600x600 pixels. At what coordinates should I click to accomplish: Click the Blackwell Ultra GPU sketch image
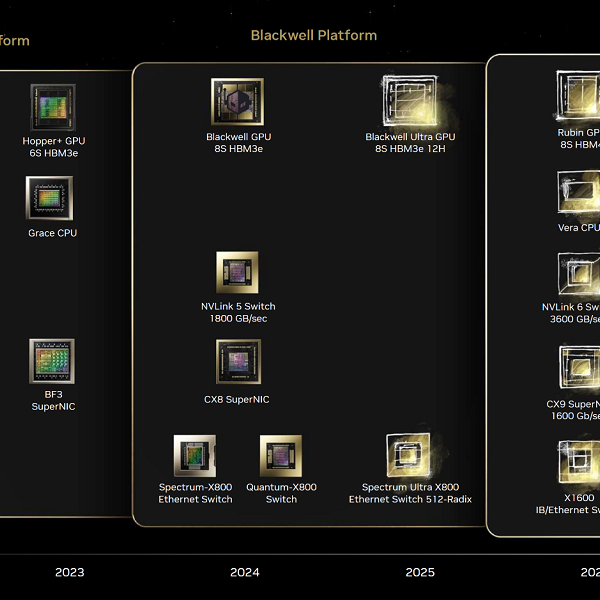click(410, 101)
